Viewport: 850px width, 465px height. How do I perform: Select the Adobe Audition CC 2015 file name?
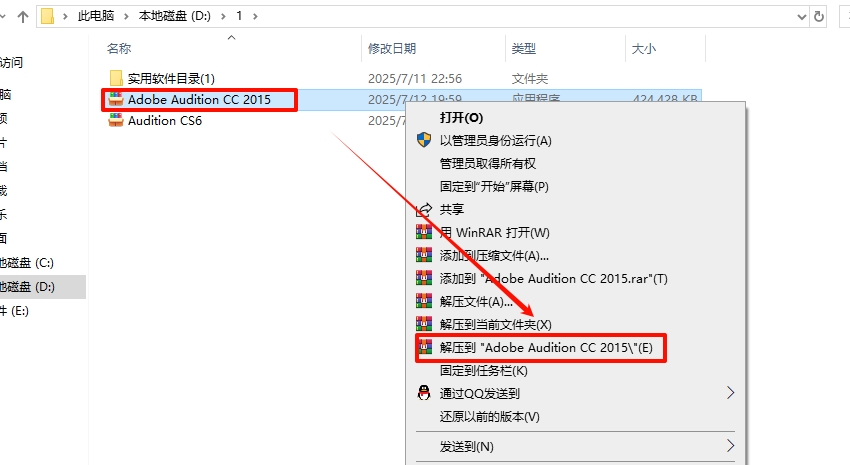coord(199,100)
